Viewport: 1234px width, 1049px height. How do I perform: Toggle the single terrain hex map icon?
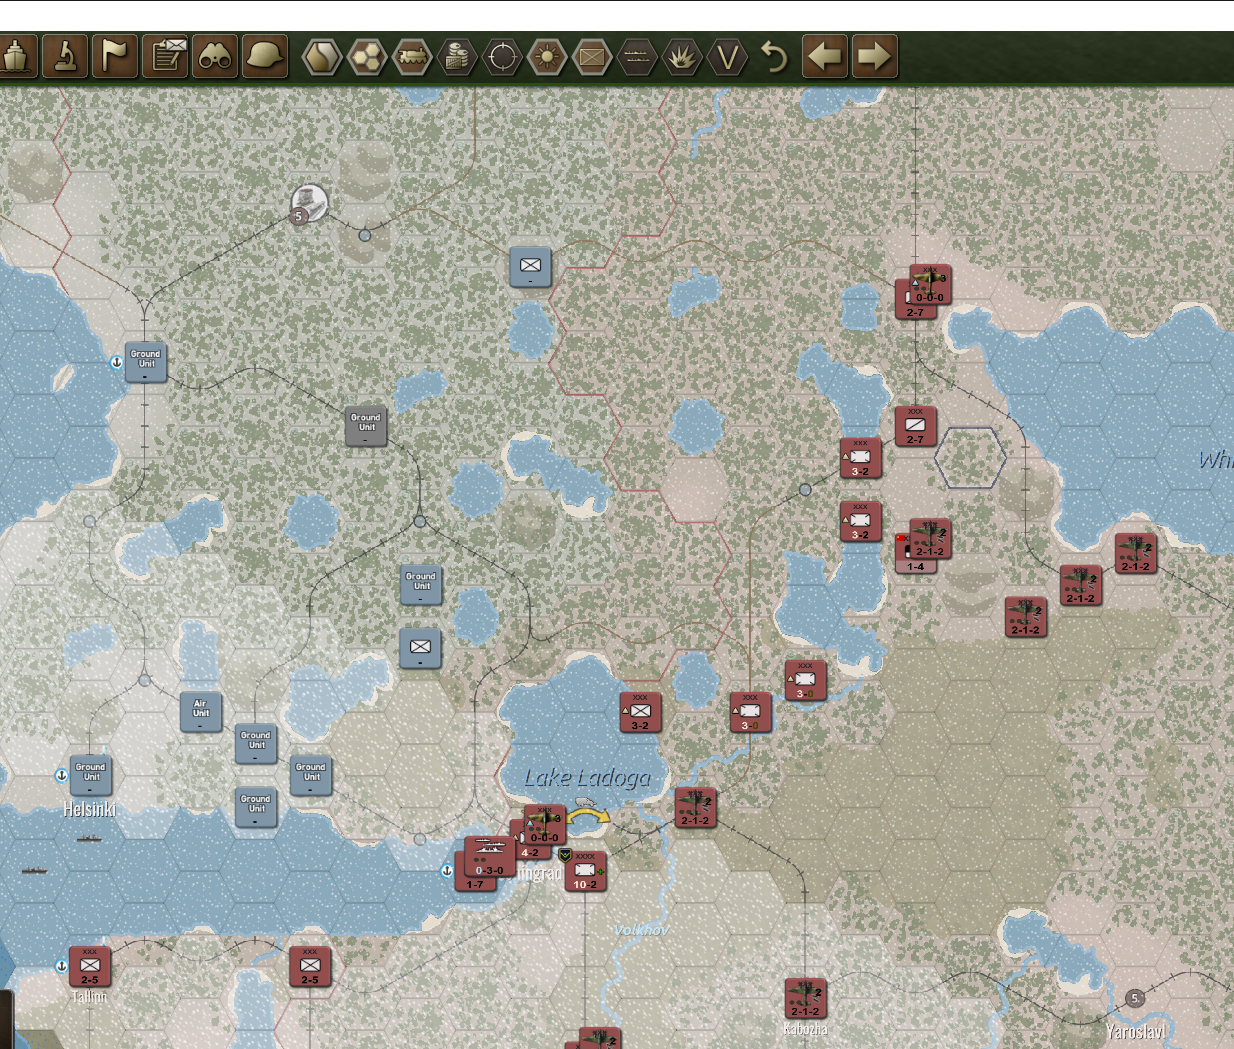[322, 57]
